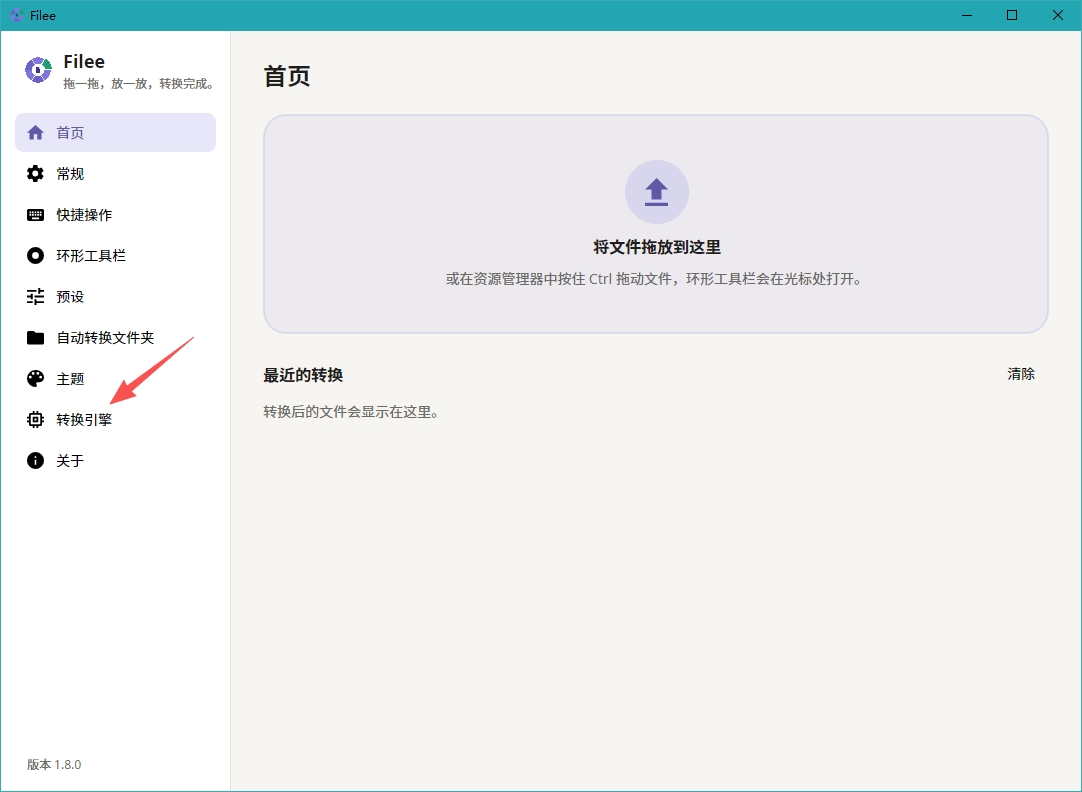Click the keyboard icon for 快捷操作

pyautogui.click(x=35, y=215)
